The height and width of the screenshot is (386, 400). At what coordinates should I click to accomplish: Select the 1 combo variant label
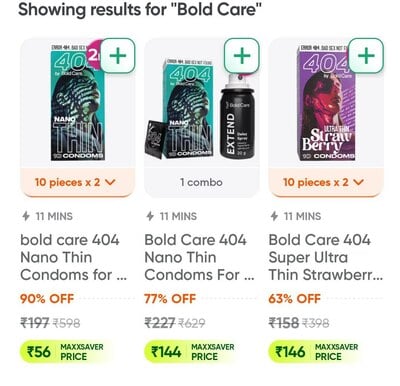coord(201,182)
